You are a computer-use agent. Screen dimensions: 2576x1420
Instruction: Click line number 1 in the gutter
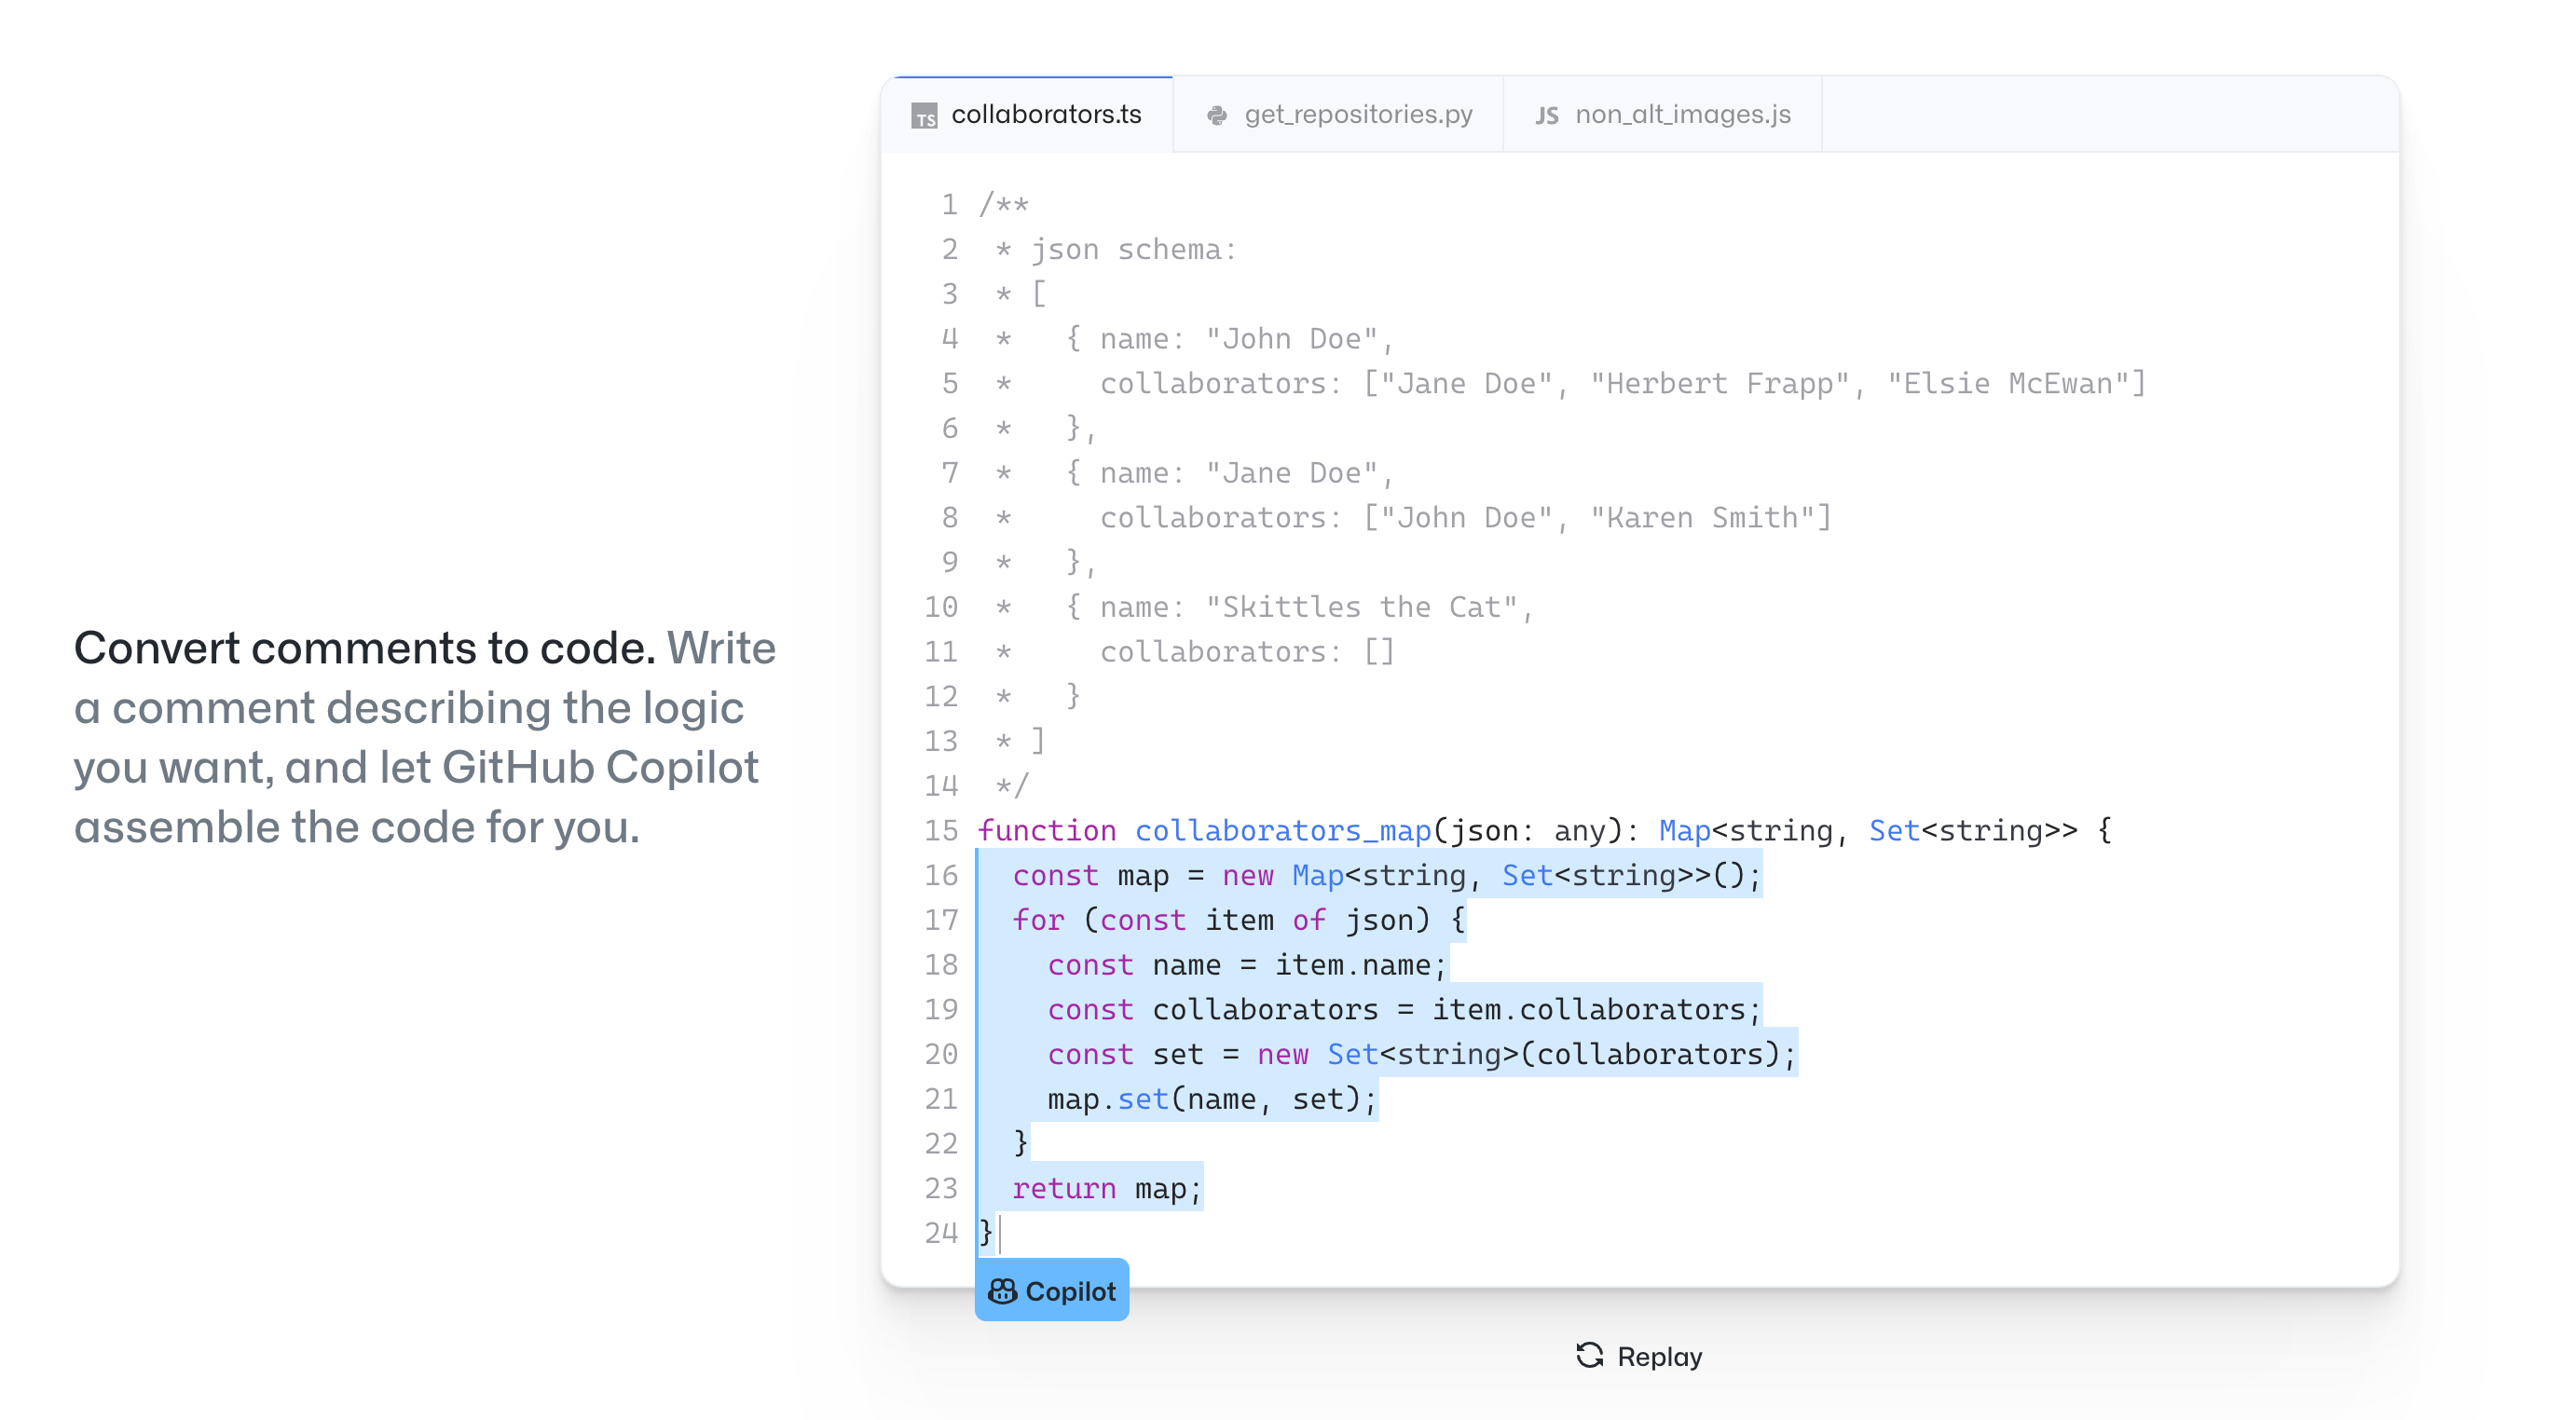949,204
